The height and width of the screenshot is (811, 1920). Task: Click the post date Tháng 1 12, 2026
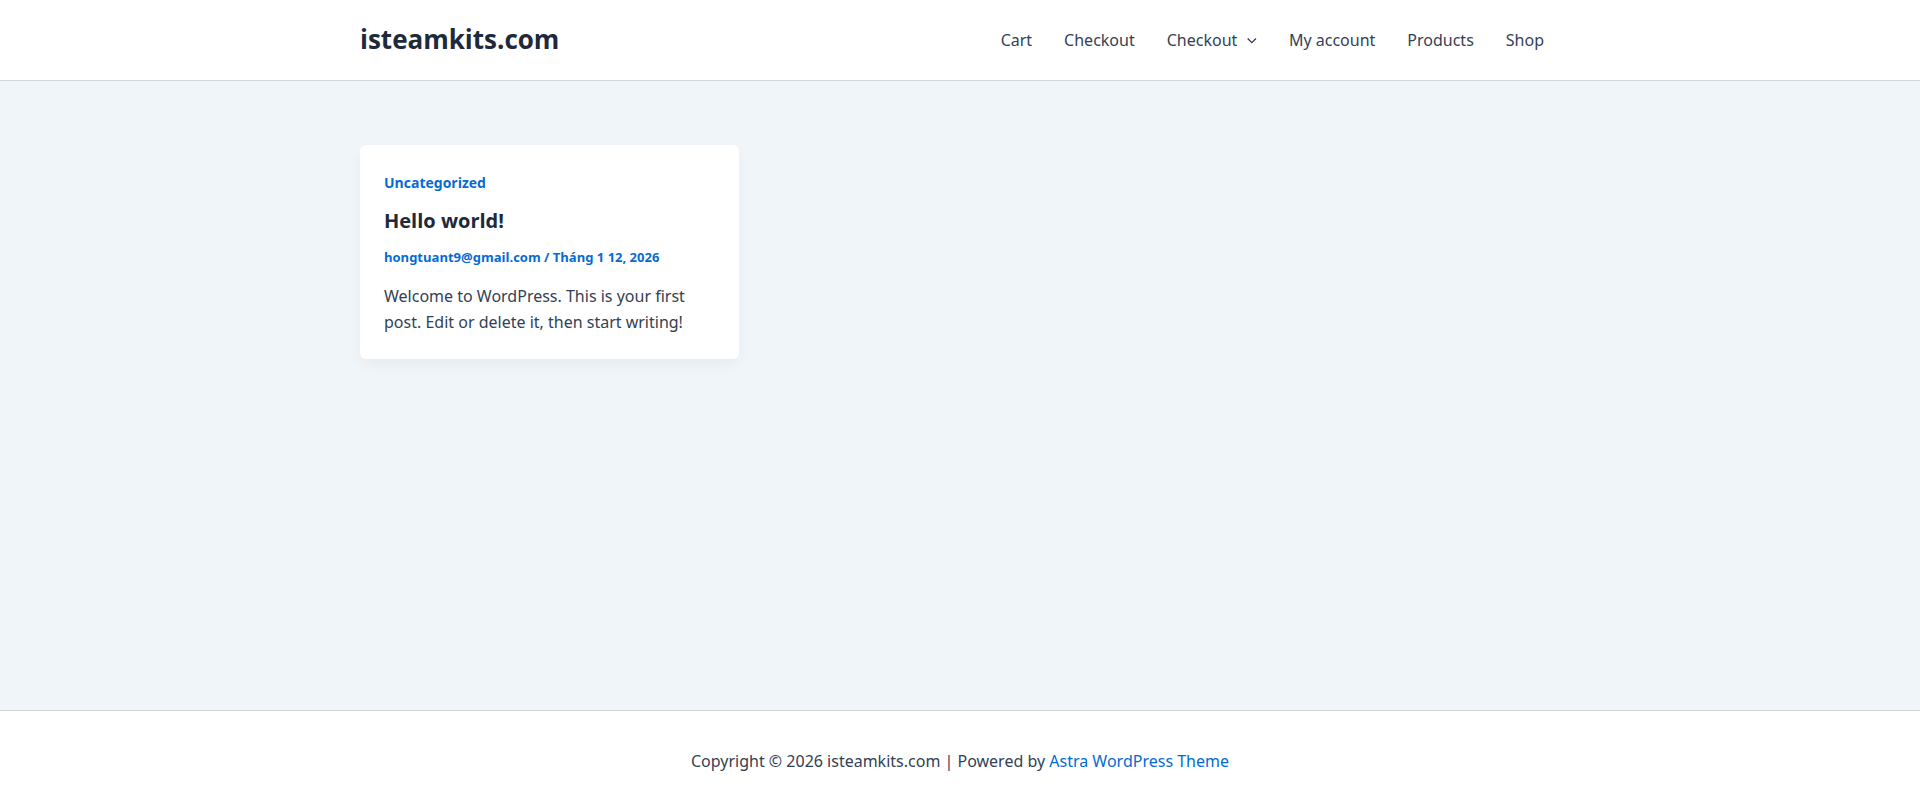pyautogui.click(x=606, y=258)
